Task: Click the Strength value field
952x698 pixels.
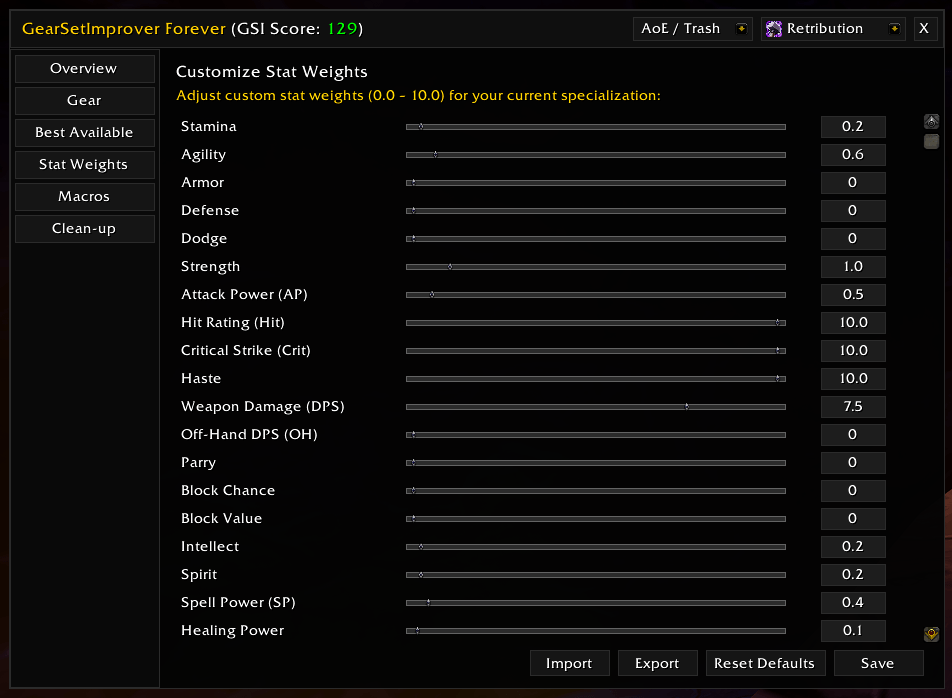Action: [x=853, y=266]
